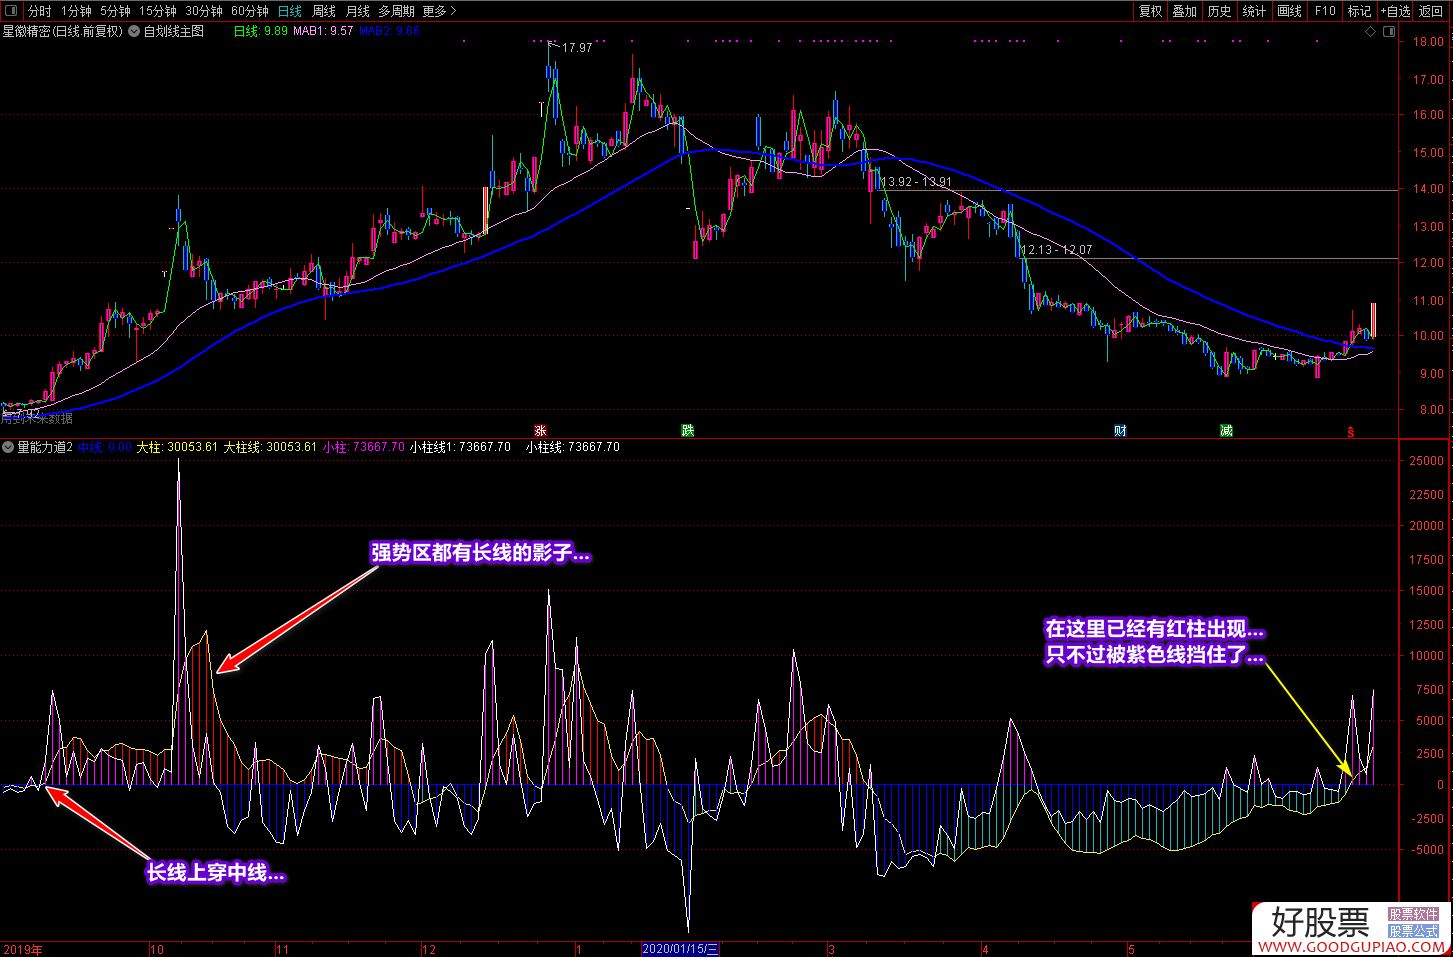Select the 月线 monthly chart tab
1453x957 pixels.
pyautogui.click(x=357, y=11)
